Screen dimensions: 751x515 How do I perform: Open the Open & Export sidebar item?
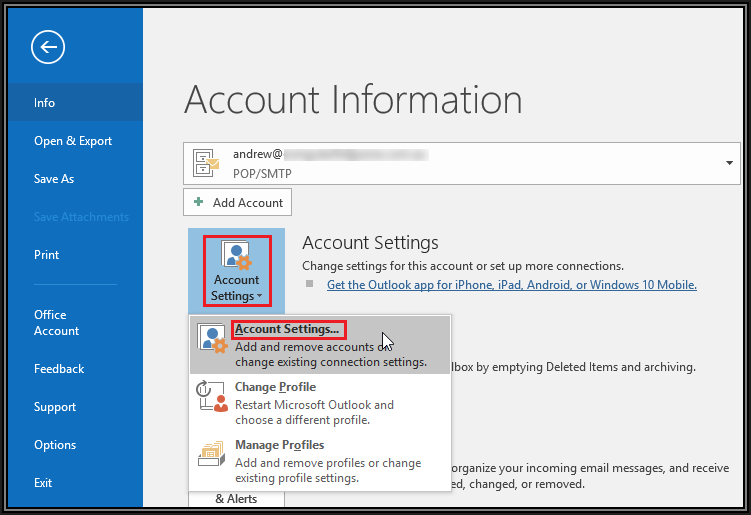point(75,140)
